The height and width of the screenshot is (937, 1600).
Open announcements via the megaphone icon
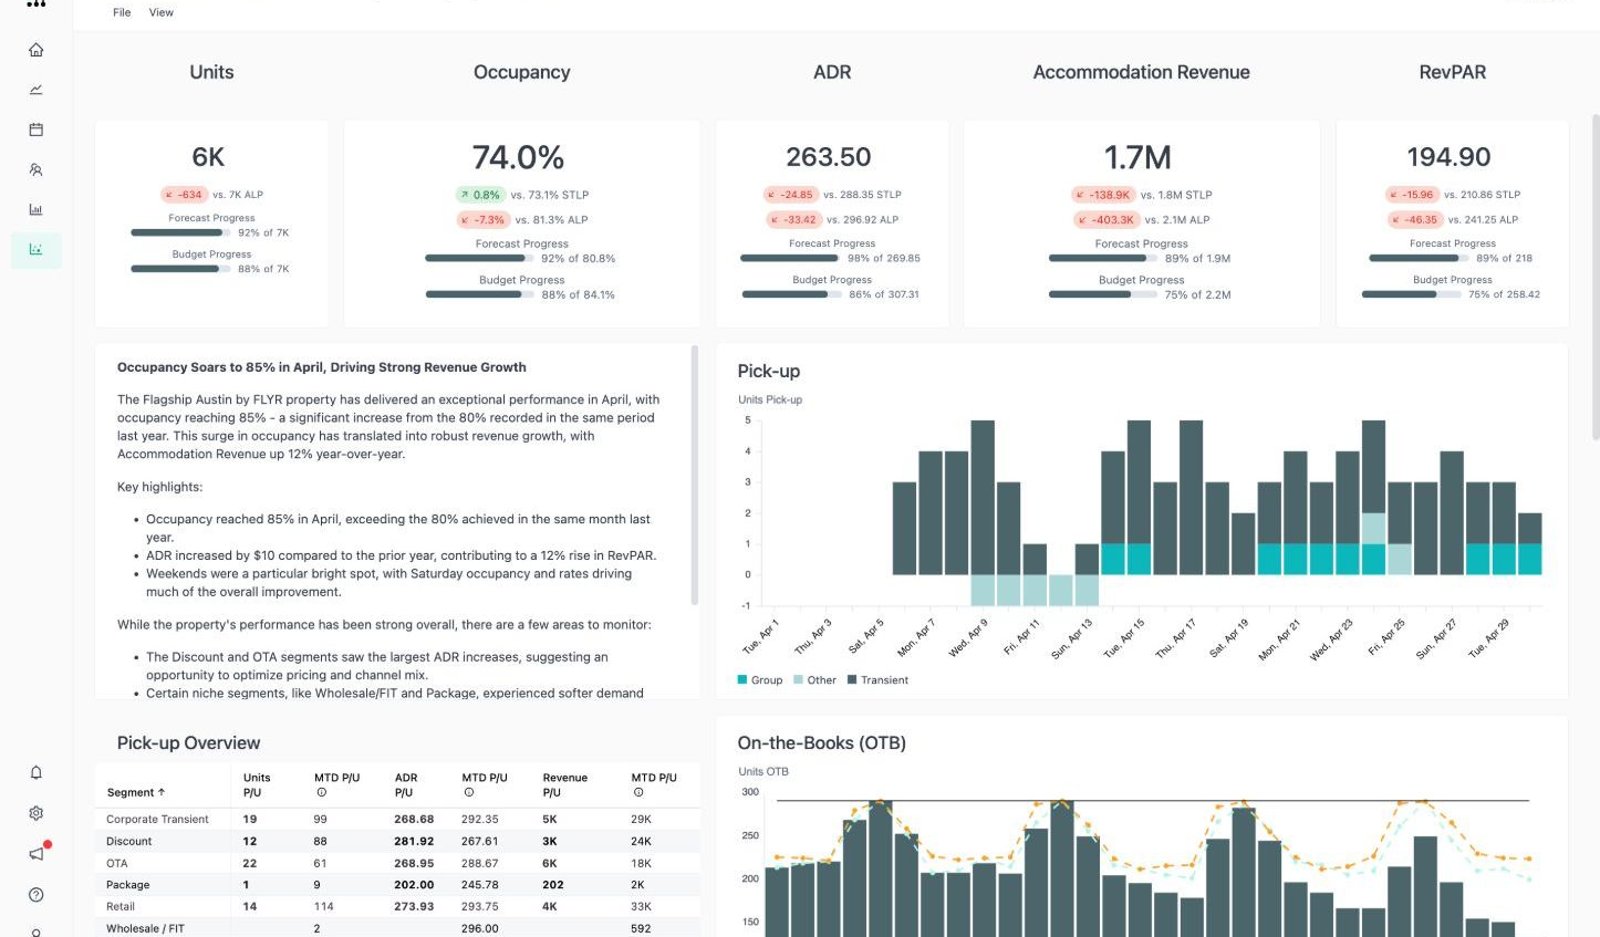tap(37, 854)
